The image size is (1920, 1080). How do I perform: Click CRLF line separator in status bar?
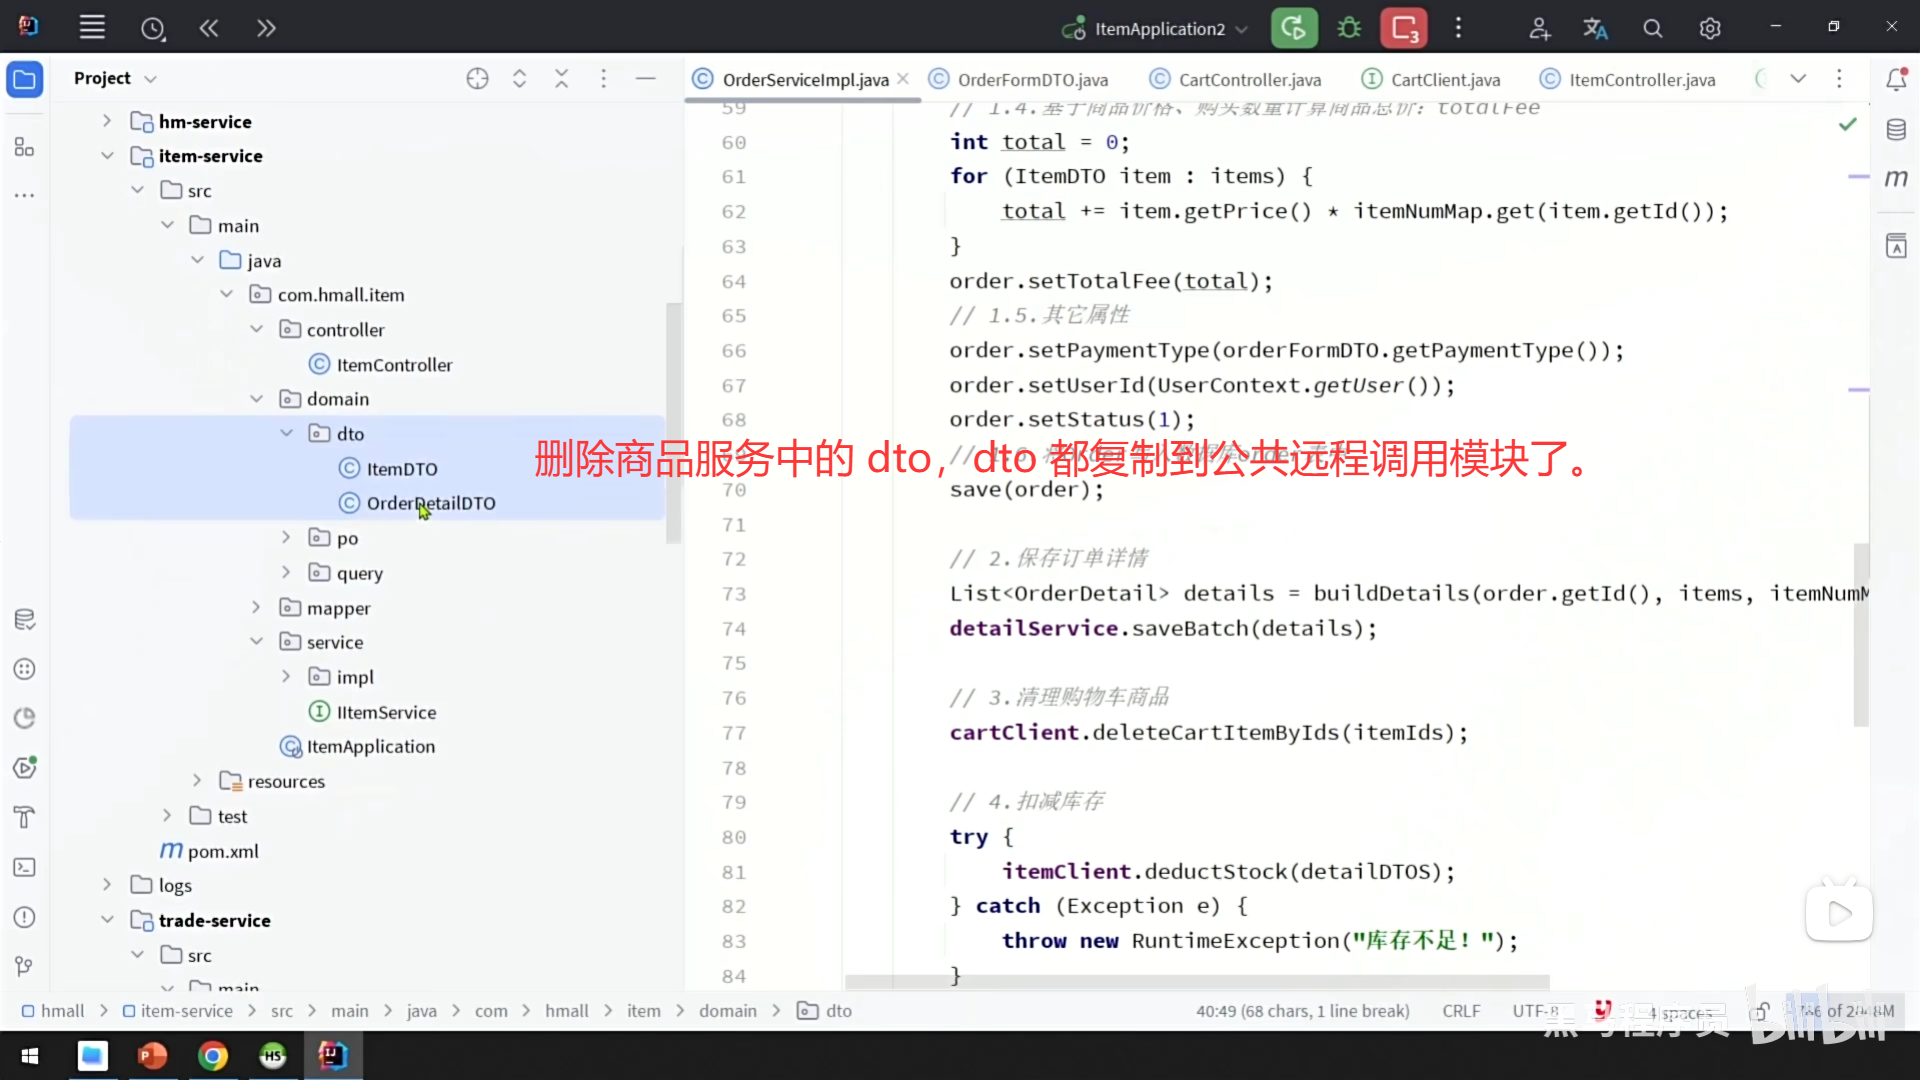(x=1461, y=1011)
